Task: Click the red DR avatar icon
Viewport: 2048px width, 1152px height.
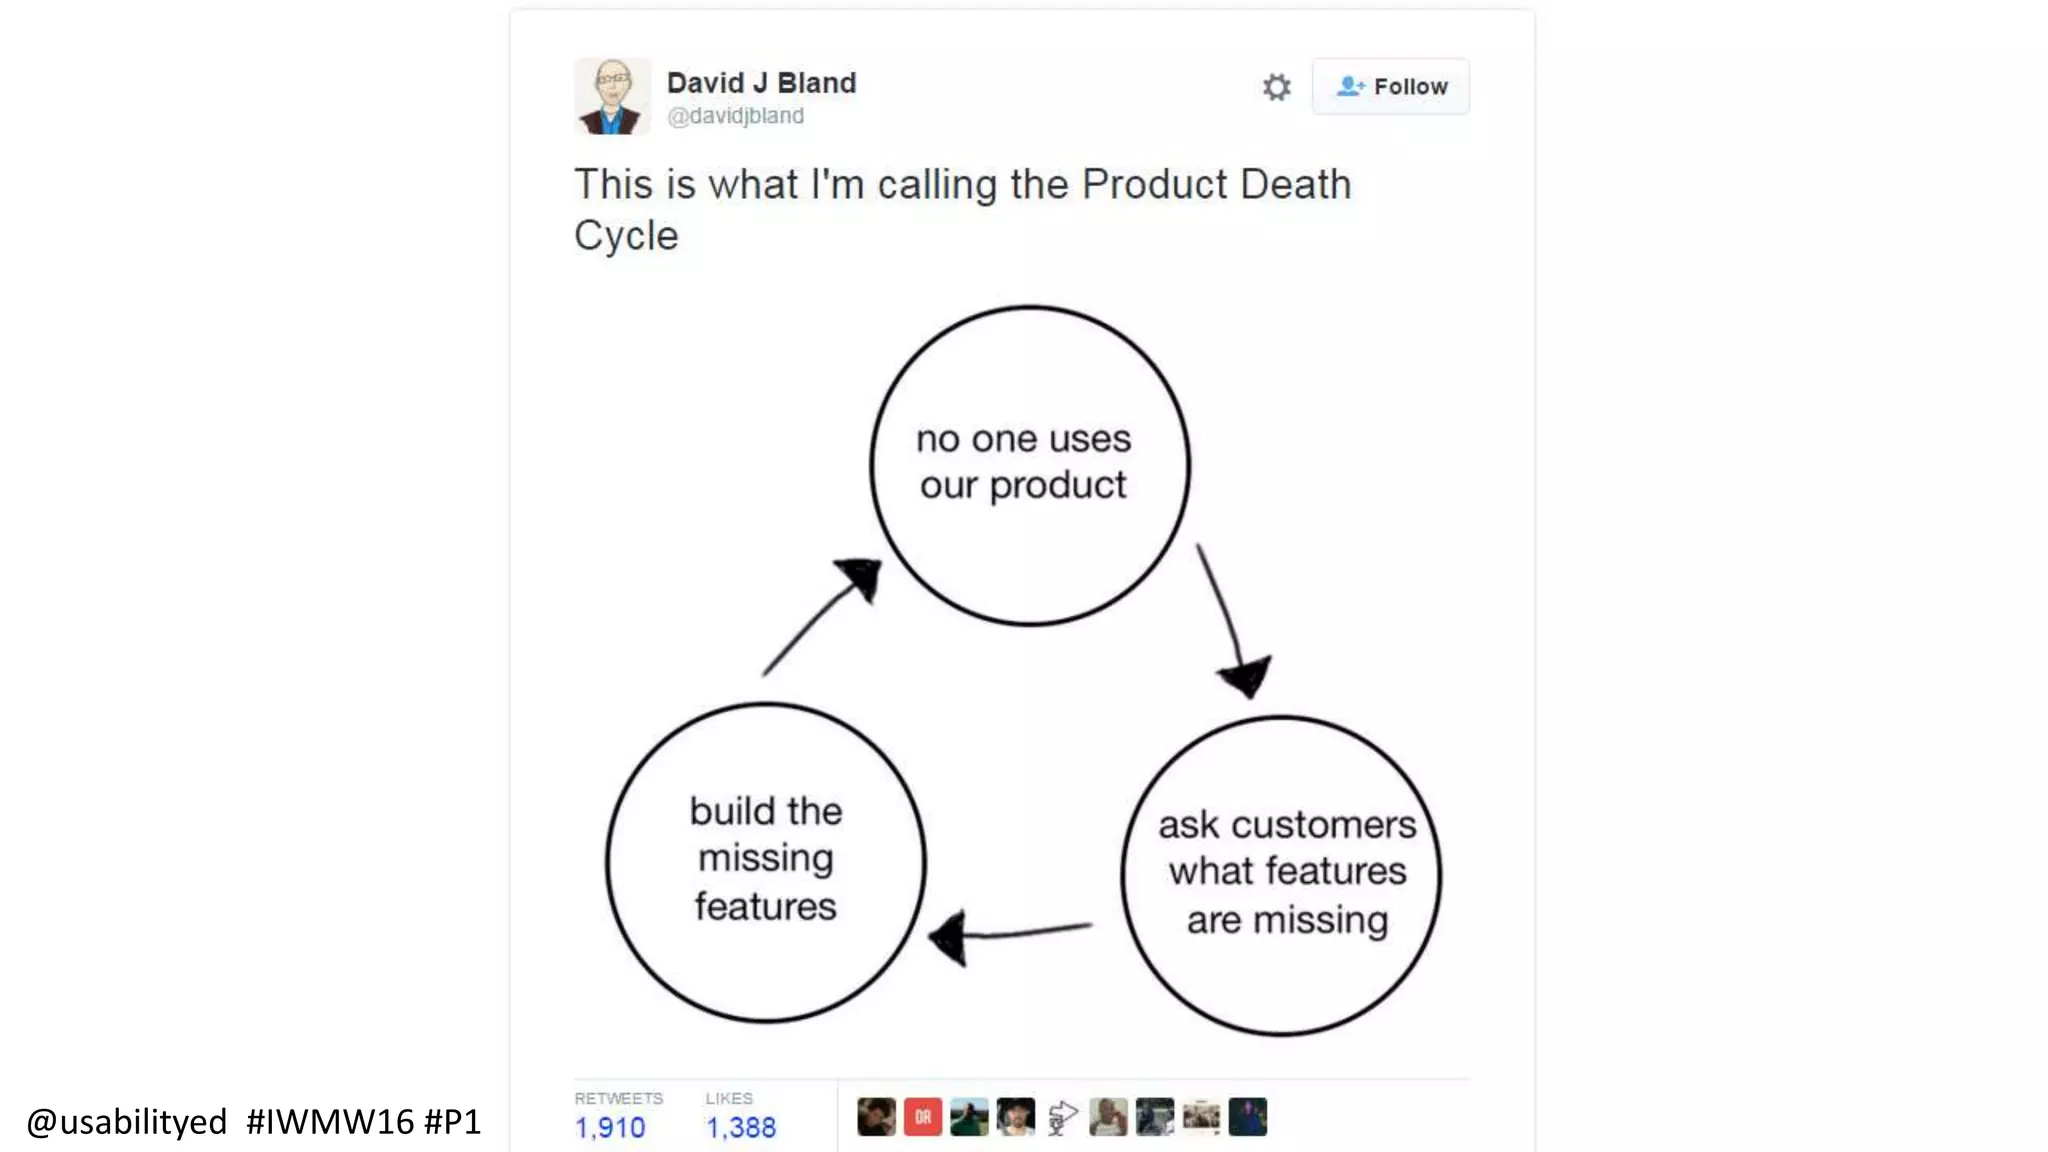Action: click(922, 1117)
